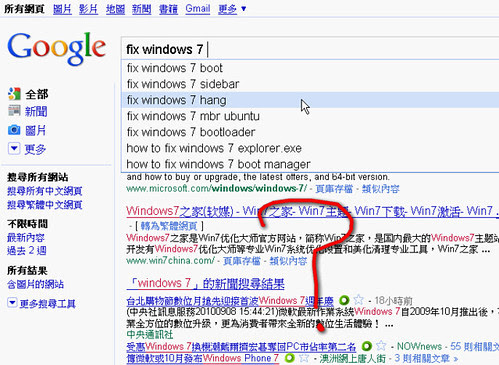
Task: Choose suggestion how to fix windows 7 explorer.exe
Action: [310, 148]
